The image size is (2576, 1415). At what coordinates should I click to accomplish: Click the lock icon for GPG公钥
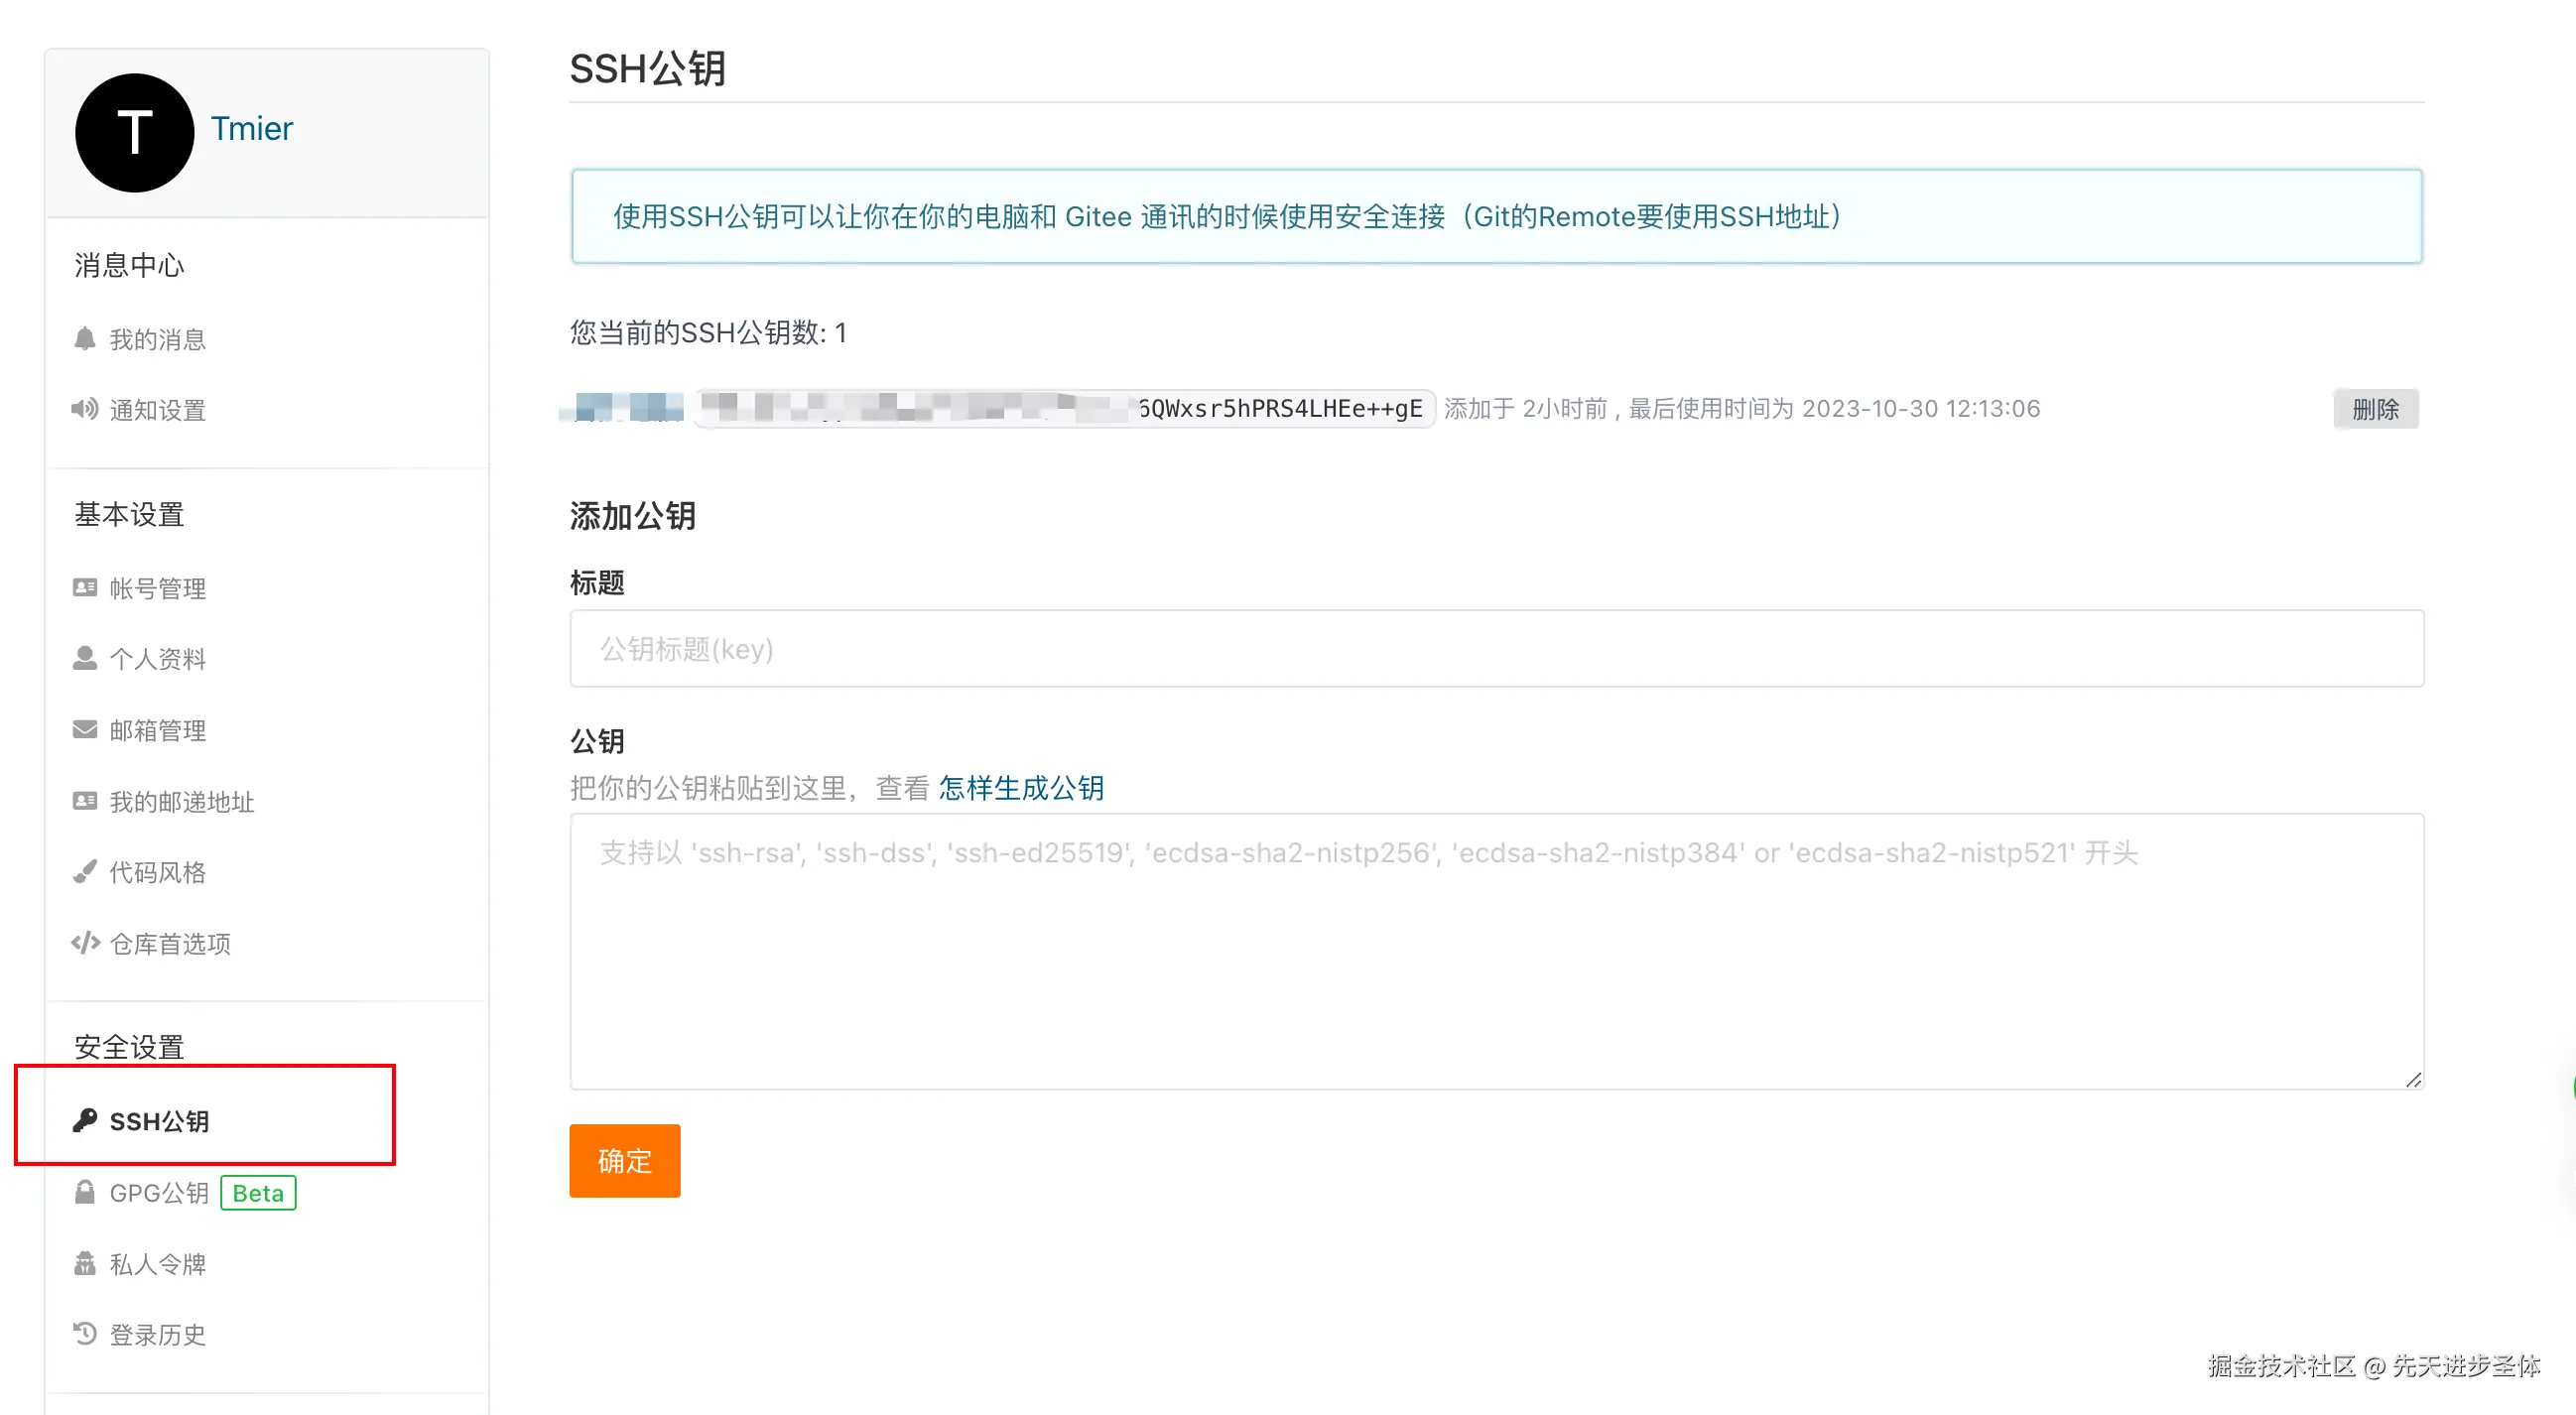pos(85,1193)
